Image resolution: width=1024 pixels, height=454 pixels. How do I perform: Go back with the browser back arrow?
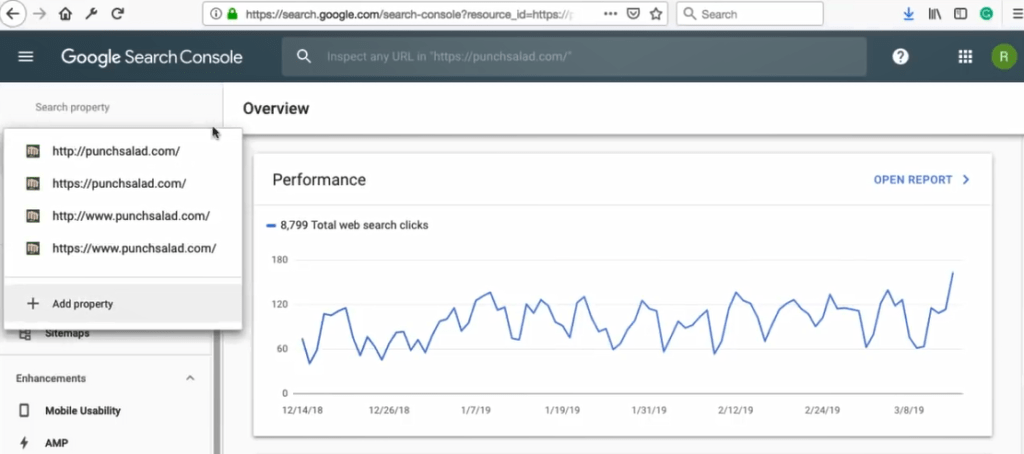[12, 13]
